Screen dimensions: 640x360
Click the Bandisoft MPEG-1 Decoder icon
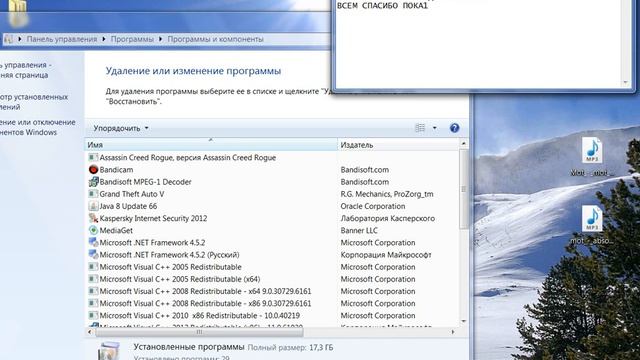[93, 182]
